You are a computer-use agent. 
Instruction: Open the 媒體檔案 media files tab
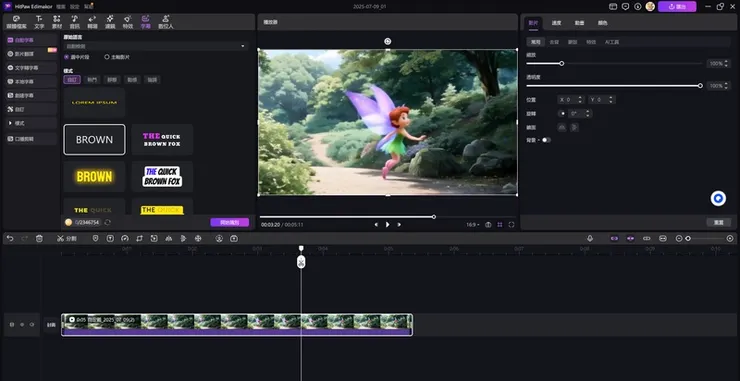coord(17,22)
